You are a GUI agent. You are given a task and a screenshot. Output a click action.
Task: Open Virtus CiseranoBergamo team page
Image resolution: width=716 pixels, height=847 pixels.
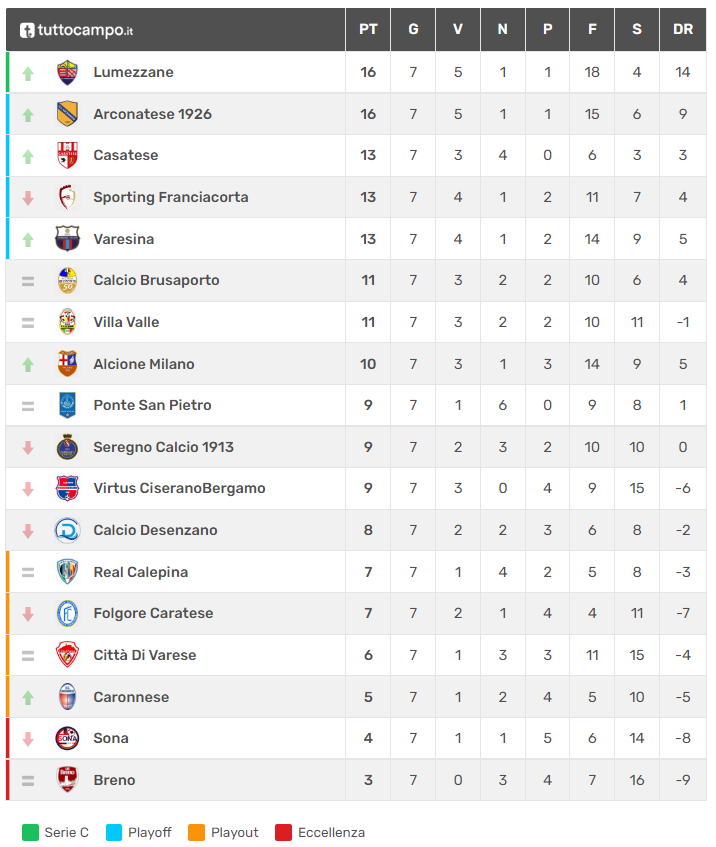click(x=179, y=489)
